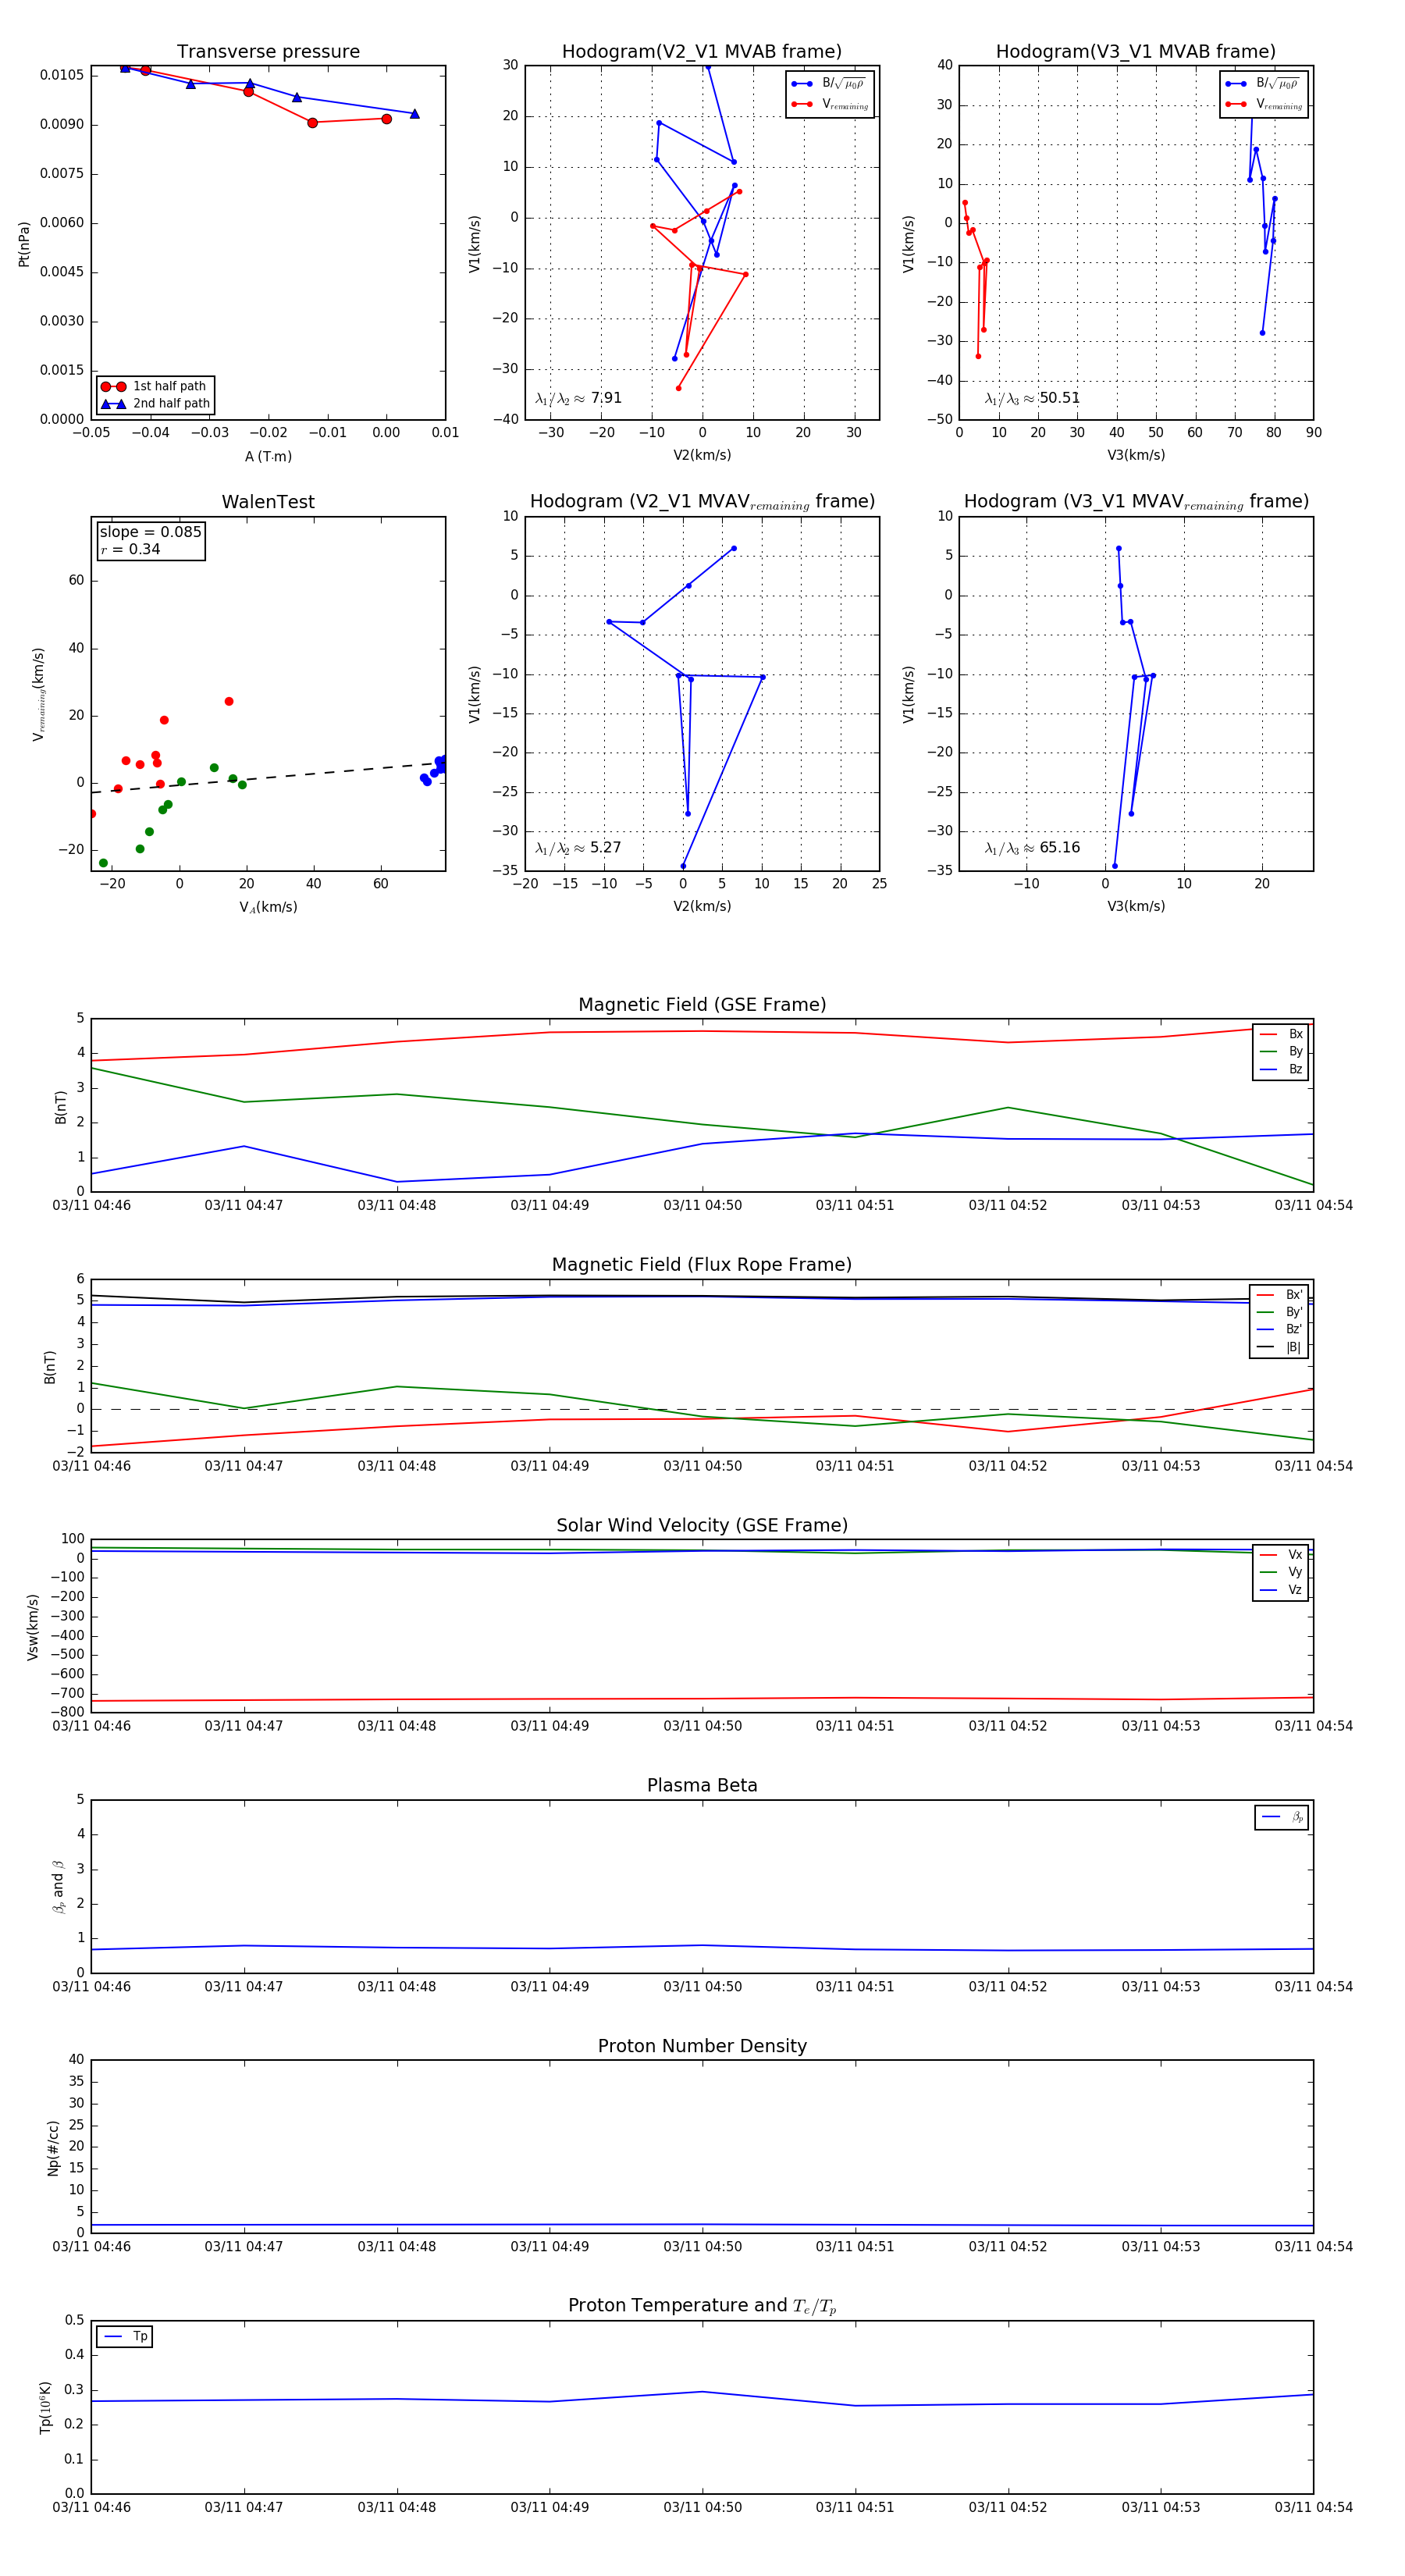Click the 'Transverse pressure' plot title
Image resolution: width=1405 pixels, height=2576 pixels.
click(x=268, y=51)
